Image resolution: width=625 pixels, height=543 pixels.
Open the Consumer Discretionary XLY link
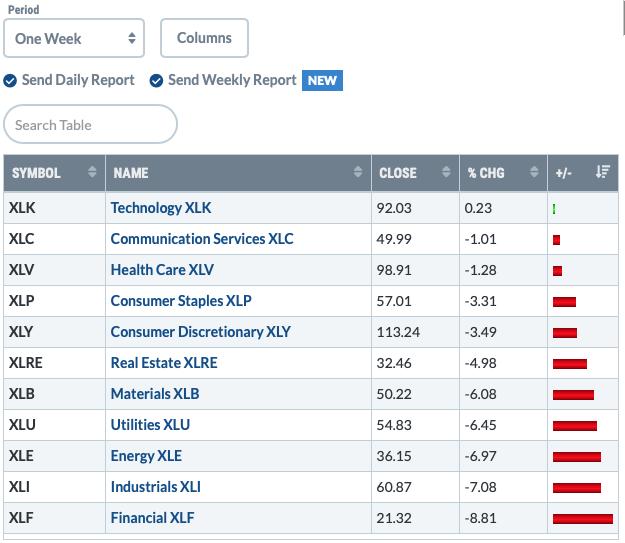tap(200, 332)
